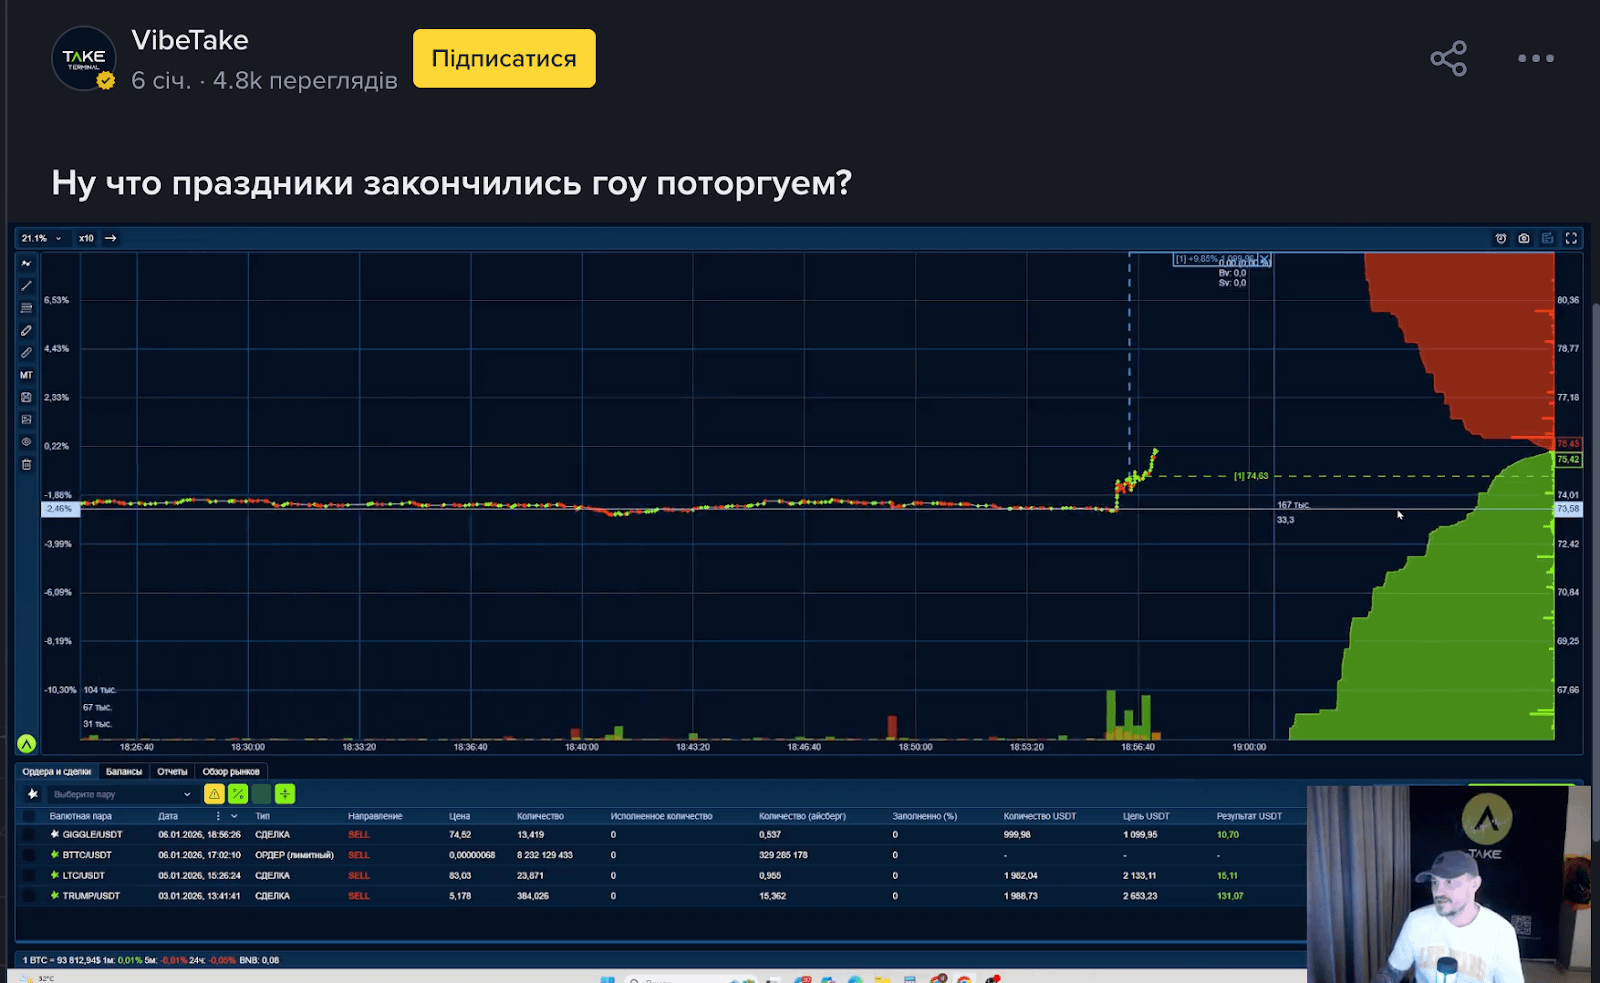Click the Цена column header
The image size is (1600, 983).
(459, 816)
